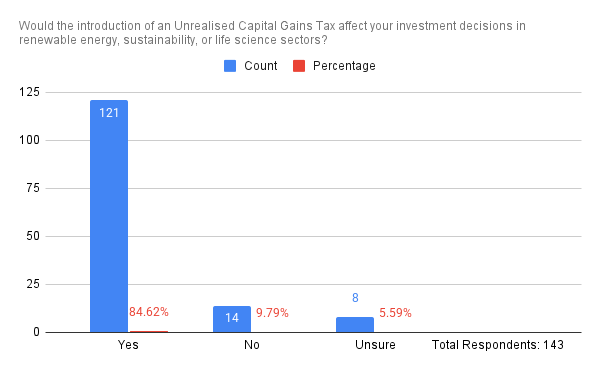600x371 pixels.
Task: Select the Count legend label
Action: pos(261,66)
